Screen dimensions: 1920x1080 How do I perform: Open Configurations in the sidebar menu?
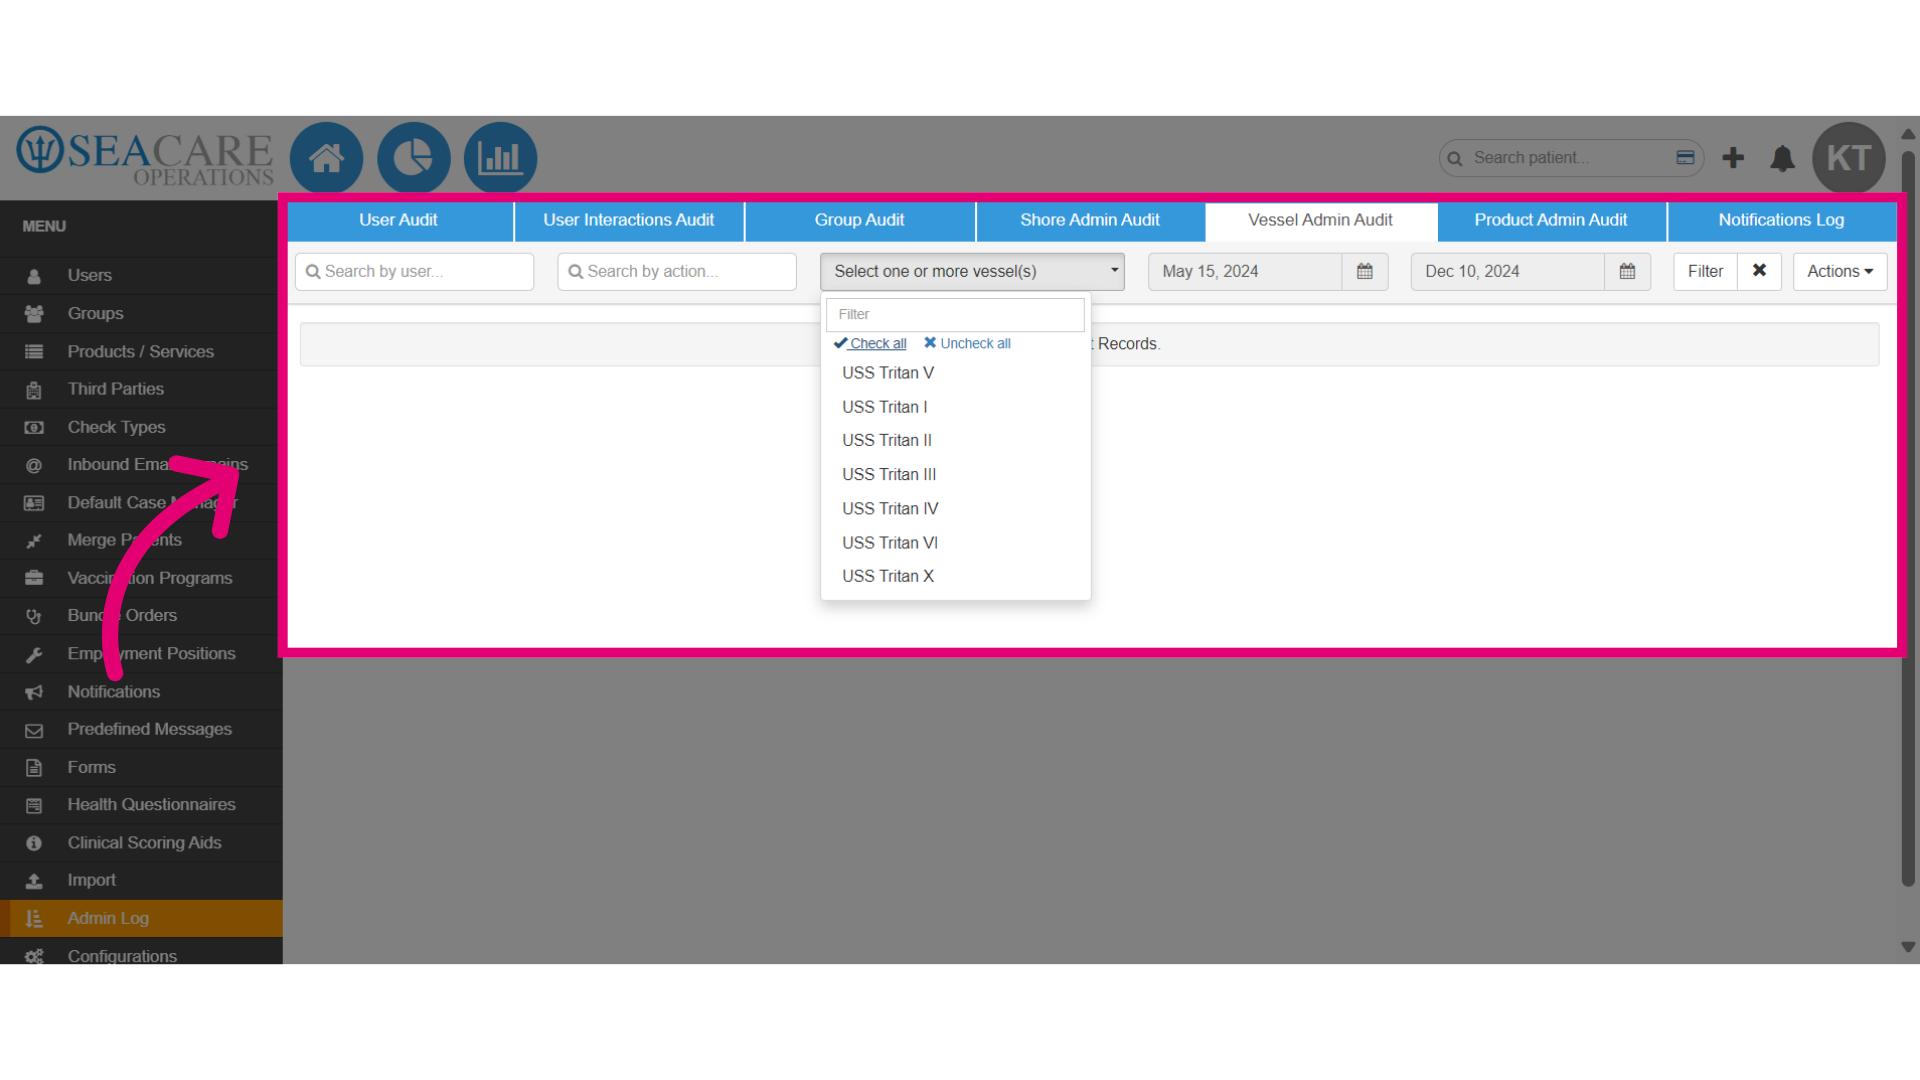(141, 956)
